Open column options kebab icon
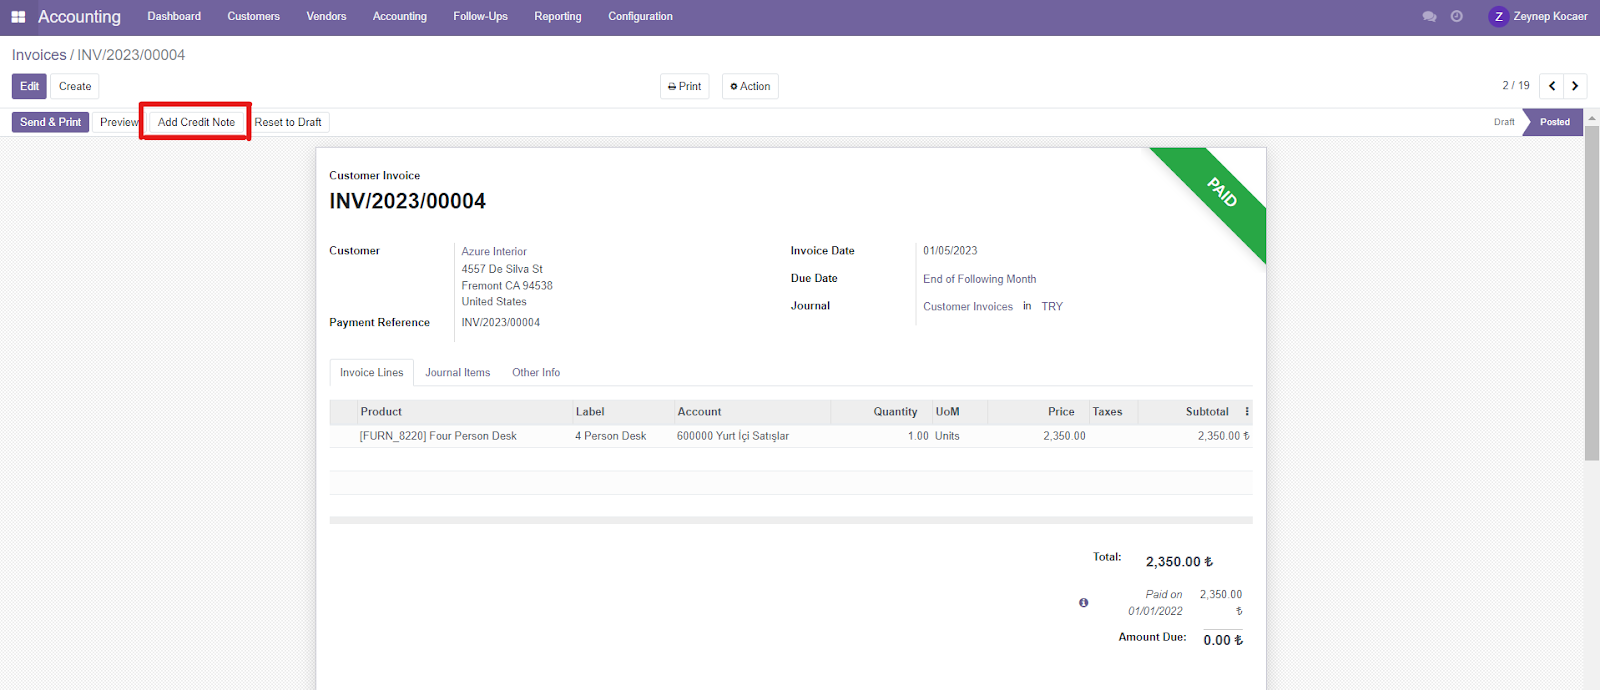The width and height of the screenshot is (1600, 690). tap(1247, 412)
